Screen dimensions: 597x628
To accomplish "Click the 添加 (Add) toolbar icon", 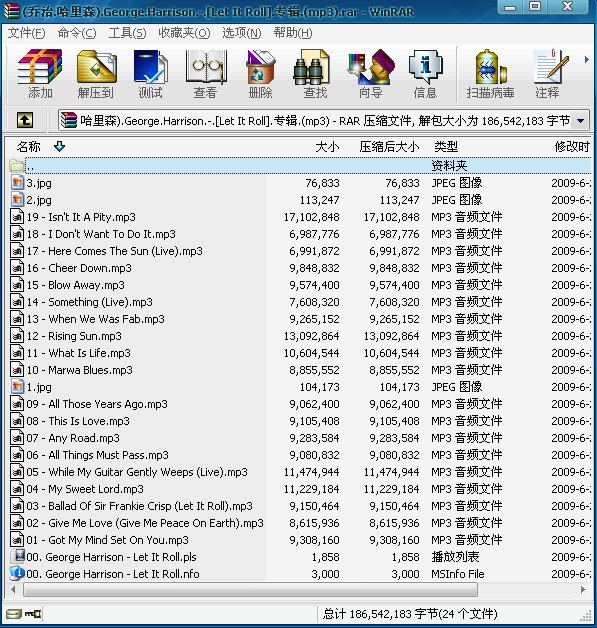I will point(40,67).
